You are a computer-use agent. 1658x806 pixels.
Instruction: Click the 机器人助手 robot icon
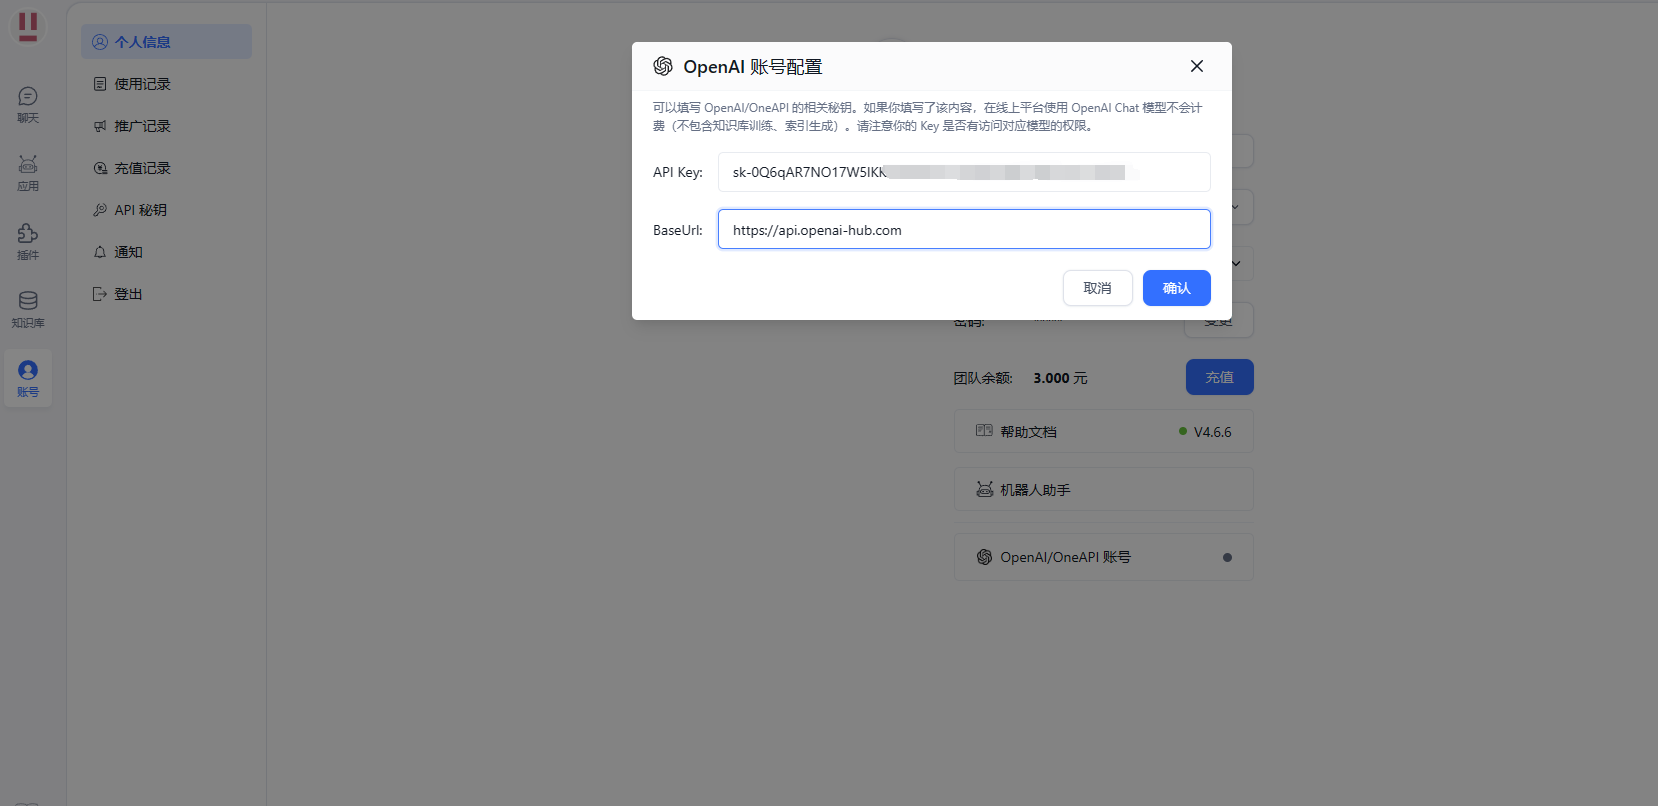984,489
